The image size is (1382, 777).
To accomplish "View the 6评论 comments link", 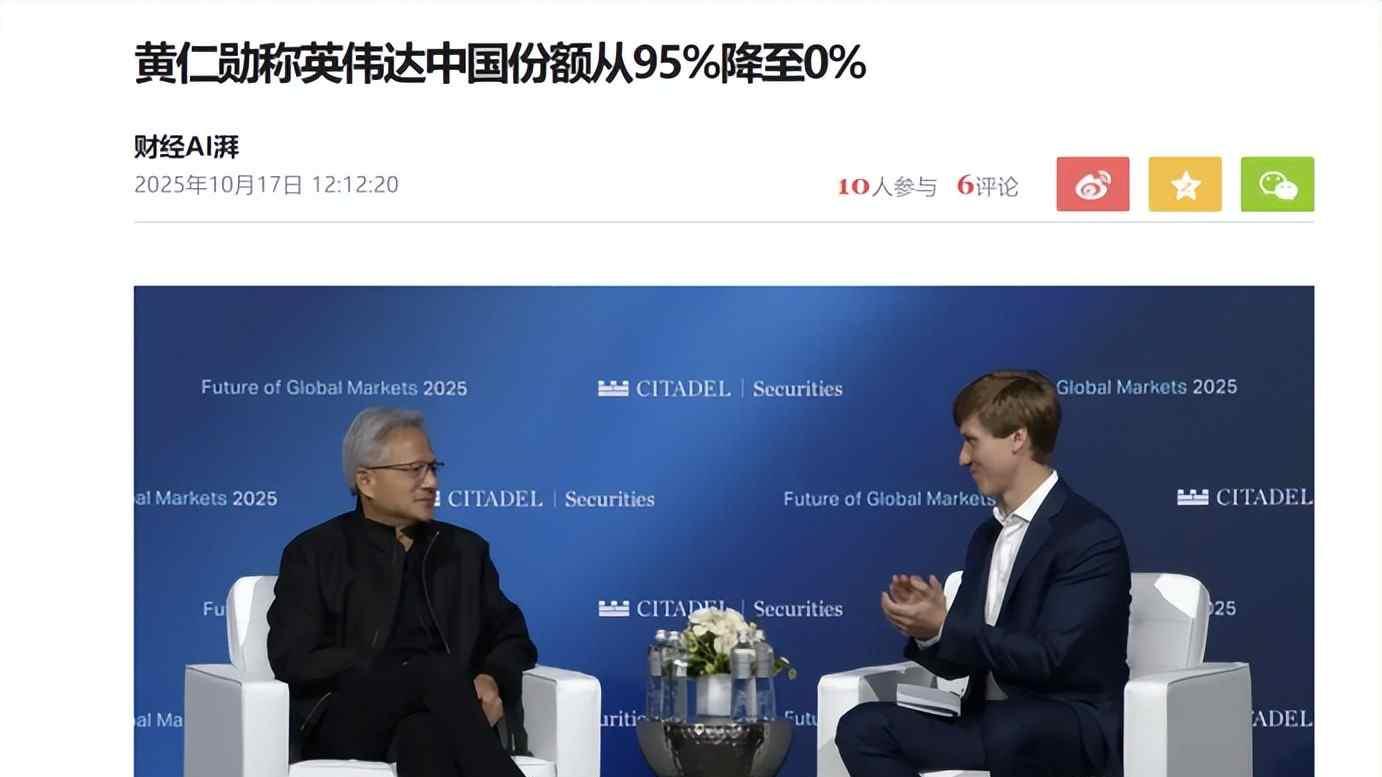I will click(x=987, y=186).
